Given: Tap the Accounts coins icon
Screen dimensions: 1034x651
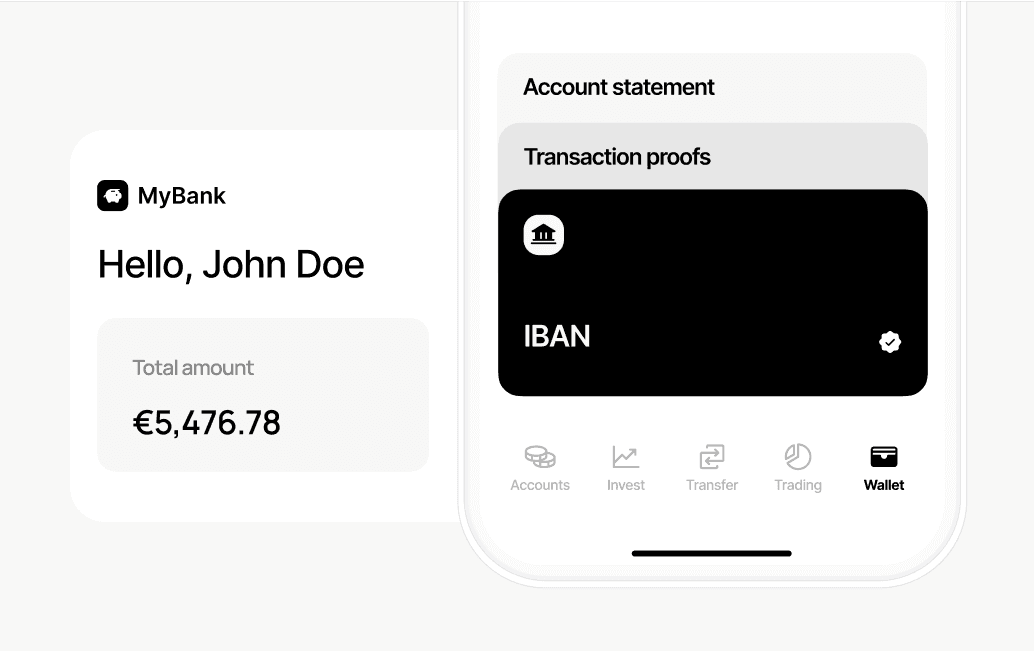Looking at the screenshot, I should [540, 456].
